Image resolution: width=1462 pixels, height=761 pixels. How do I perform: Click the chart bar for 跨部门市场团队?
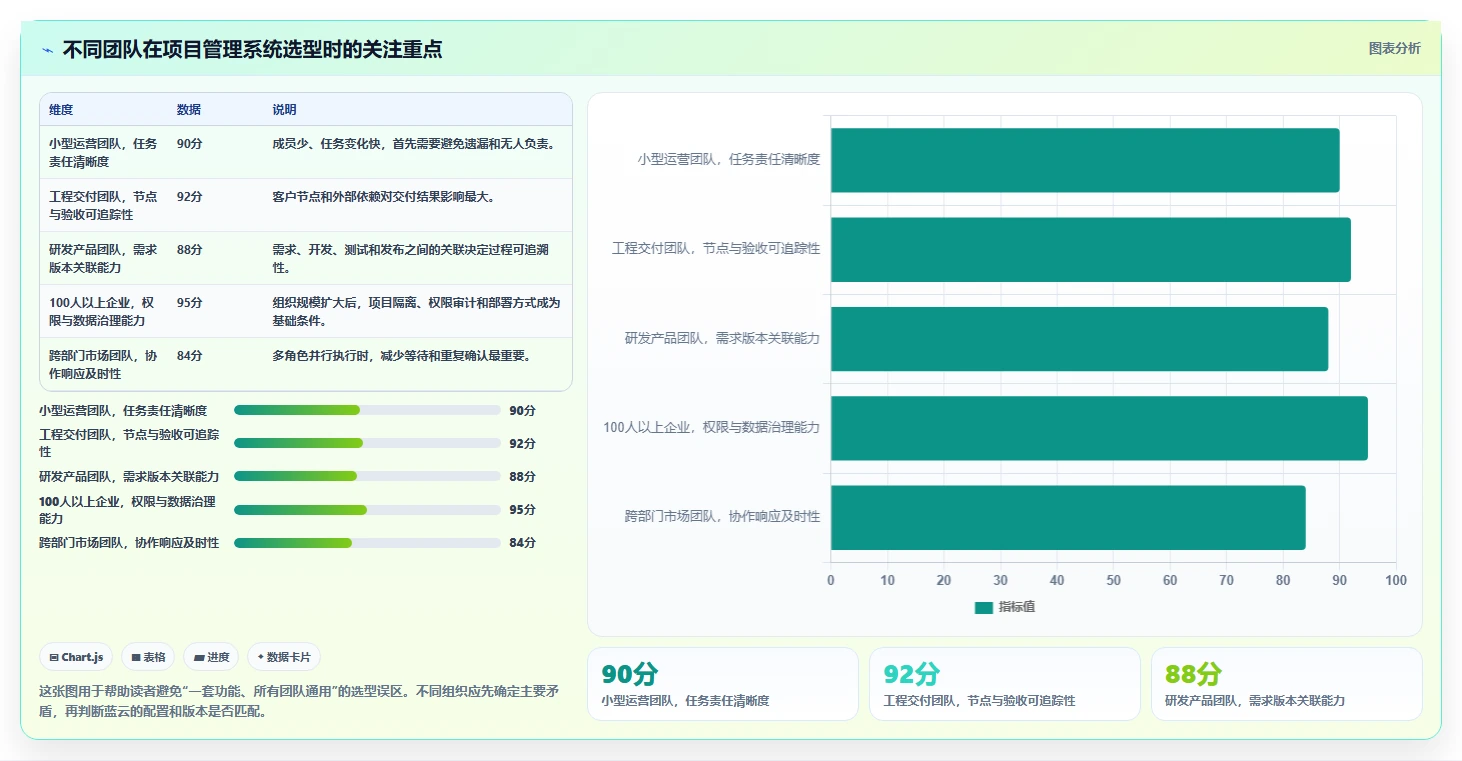1068,517
